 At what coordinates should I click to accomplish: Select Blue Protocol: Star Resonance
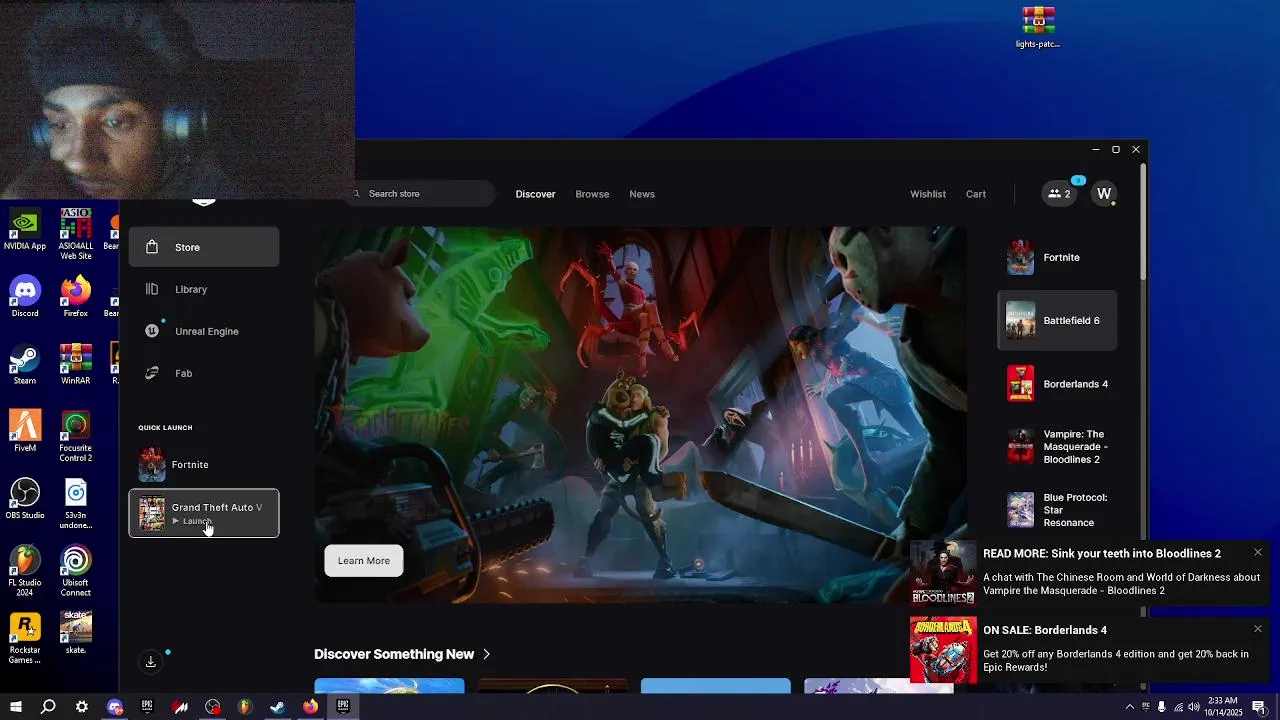click(1057, 510)
